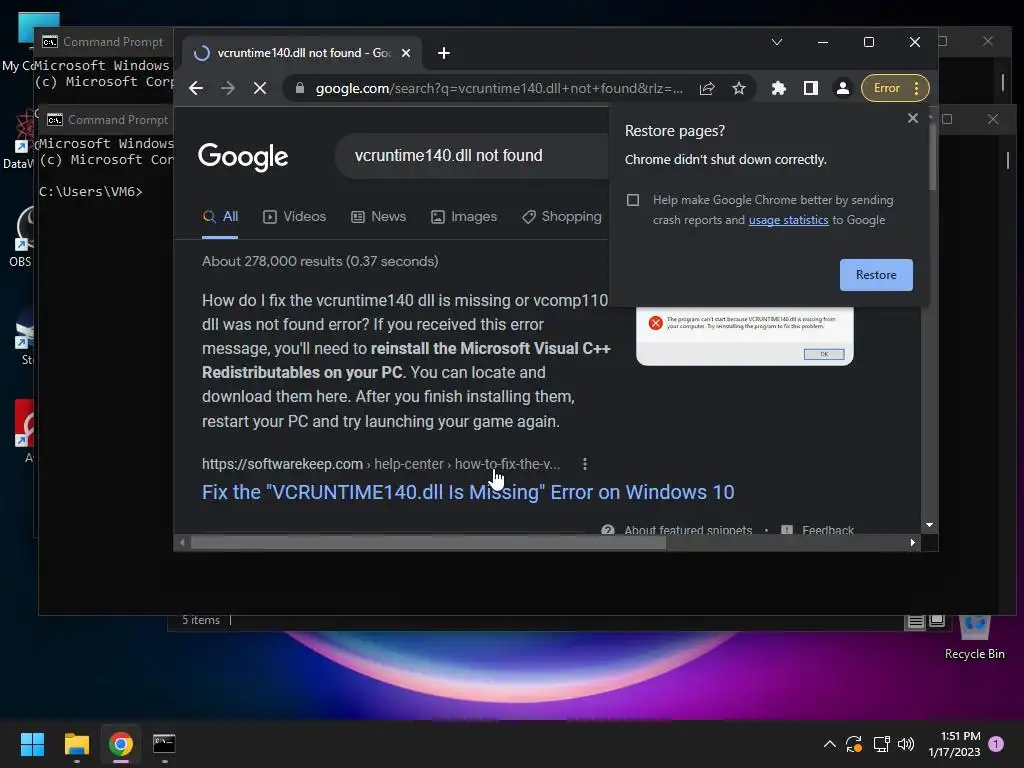Open more options for softwarekeep result
Viewport: 1024px width, 768px height.
point(584,464)
